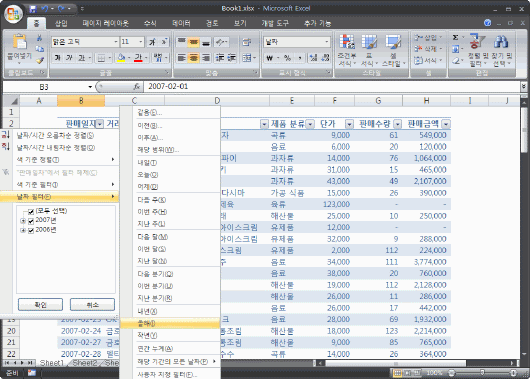Apply percent style format
Viewport: 530px width, 379px height.
[288, 58]
